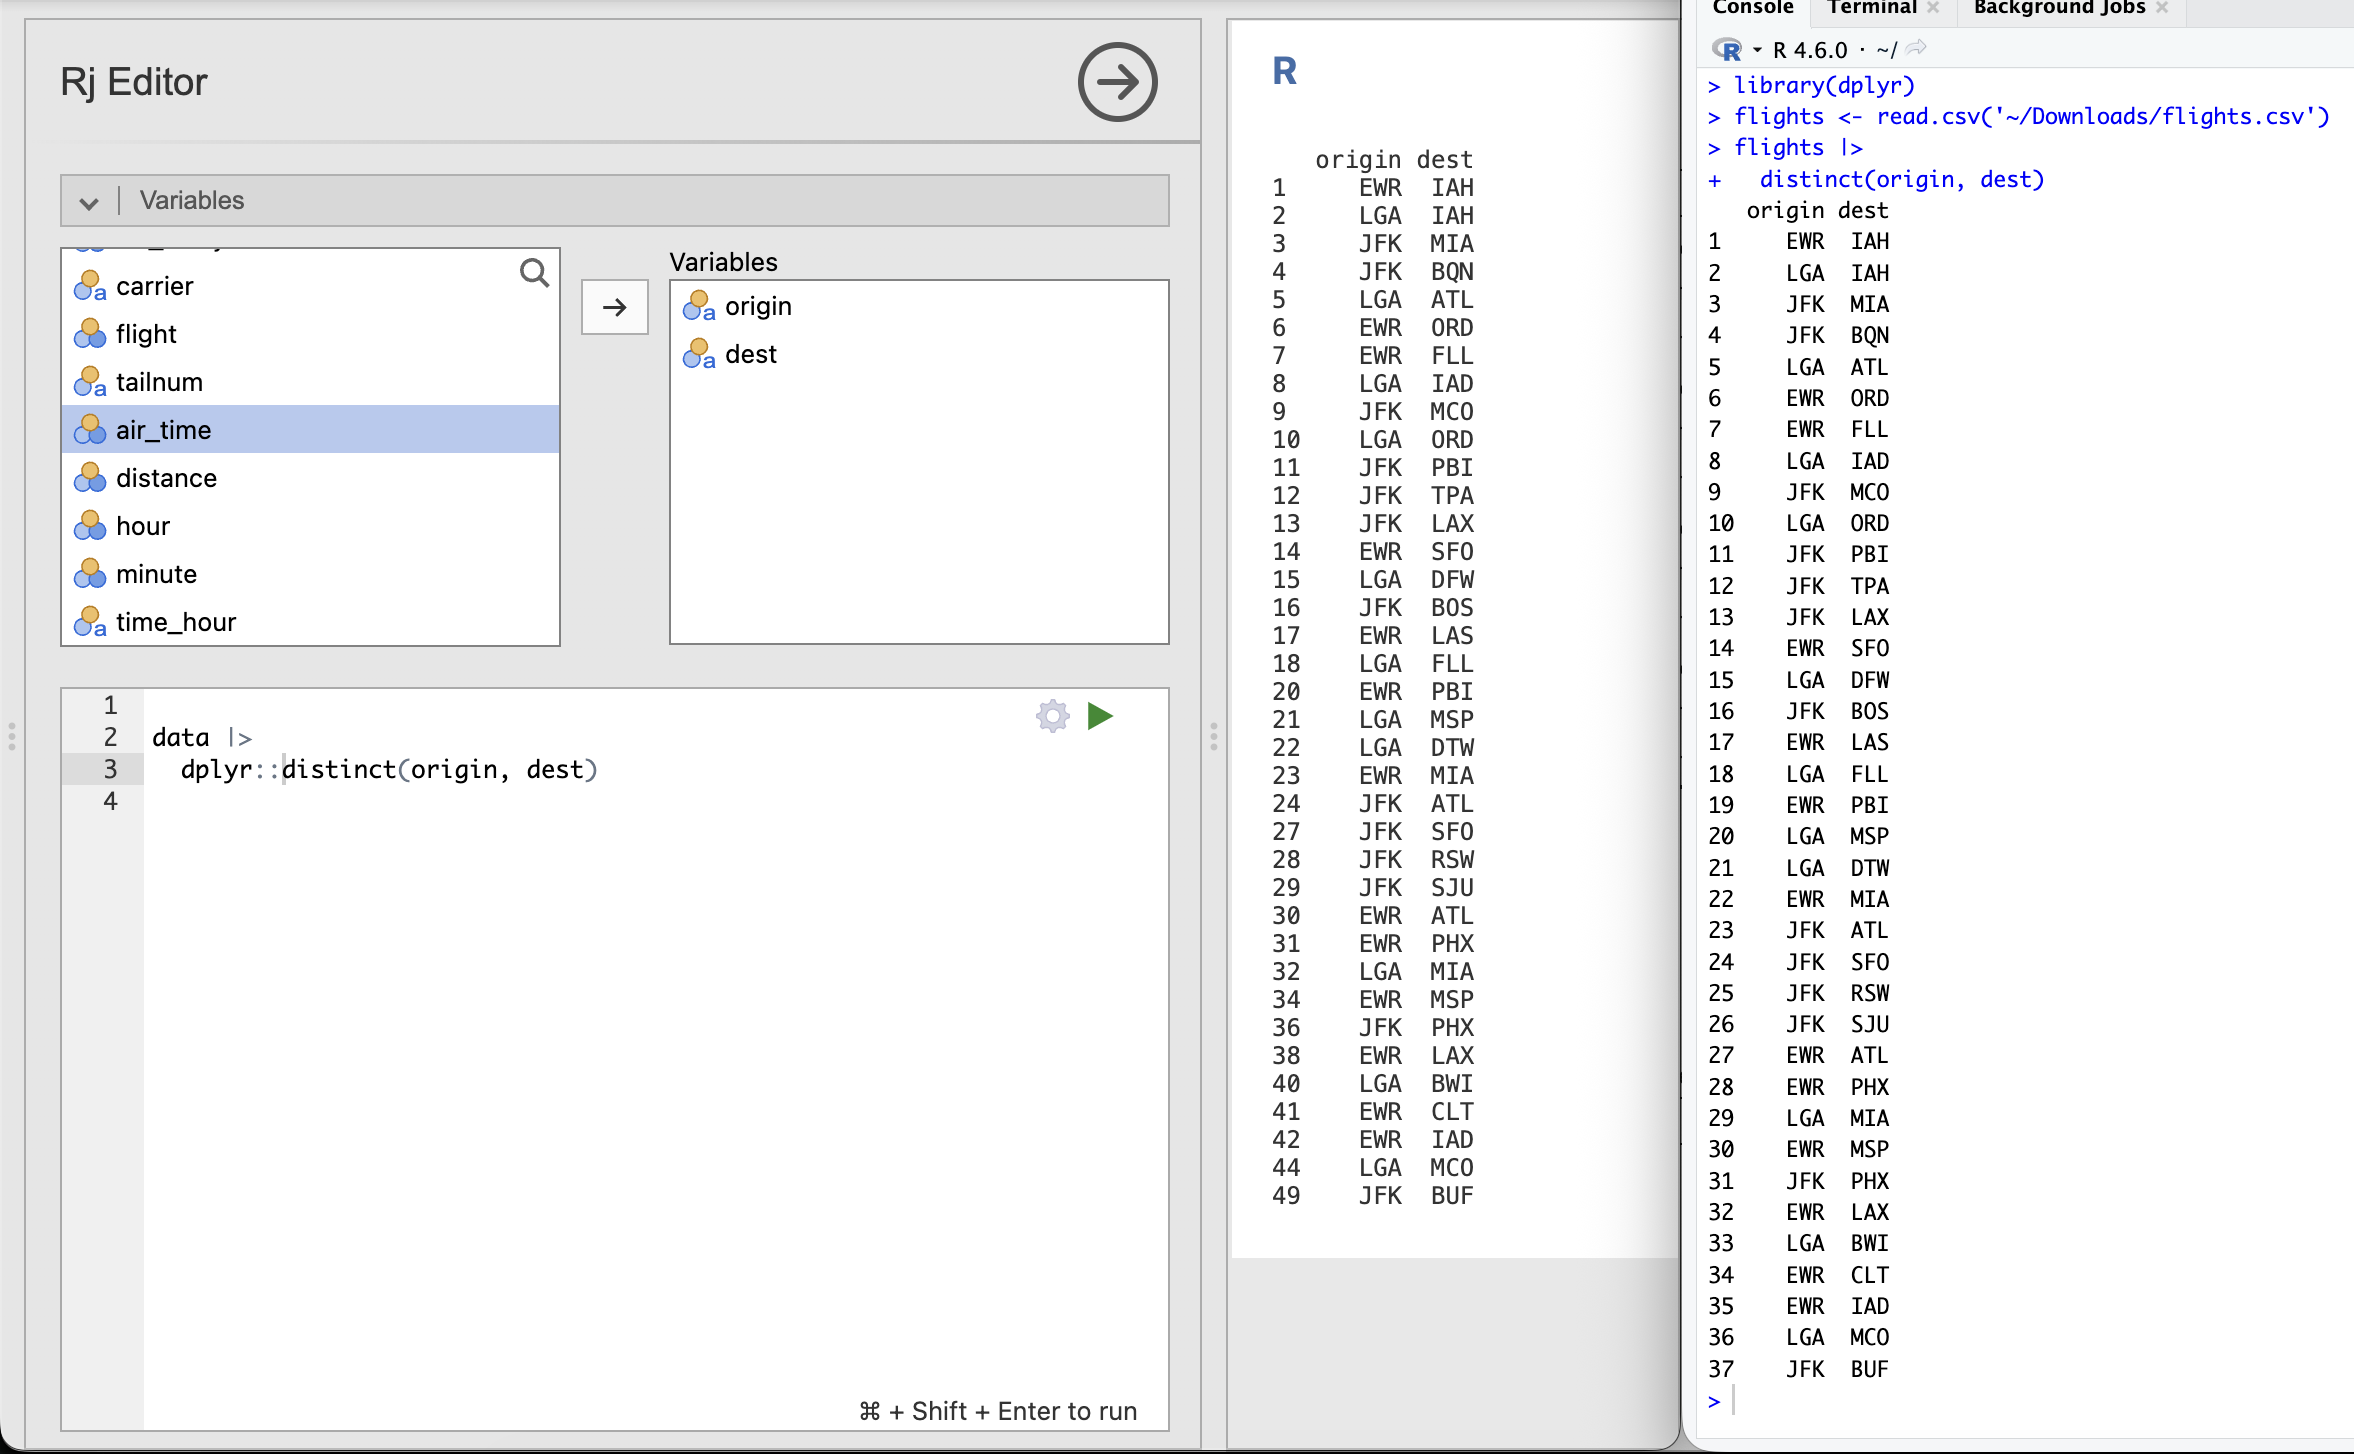
Task: Select the flight variable
Action: [x=310, y=334]
